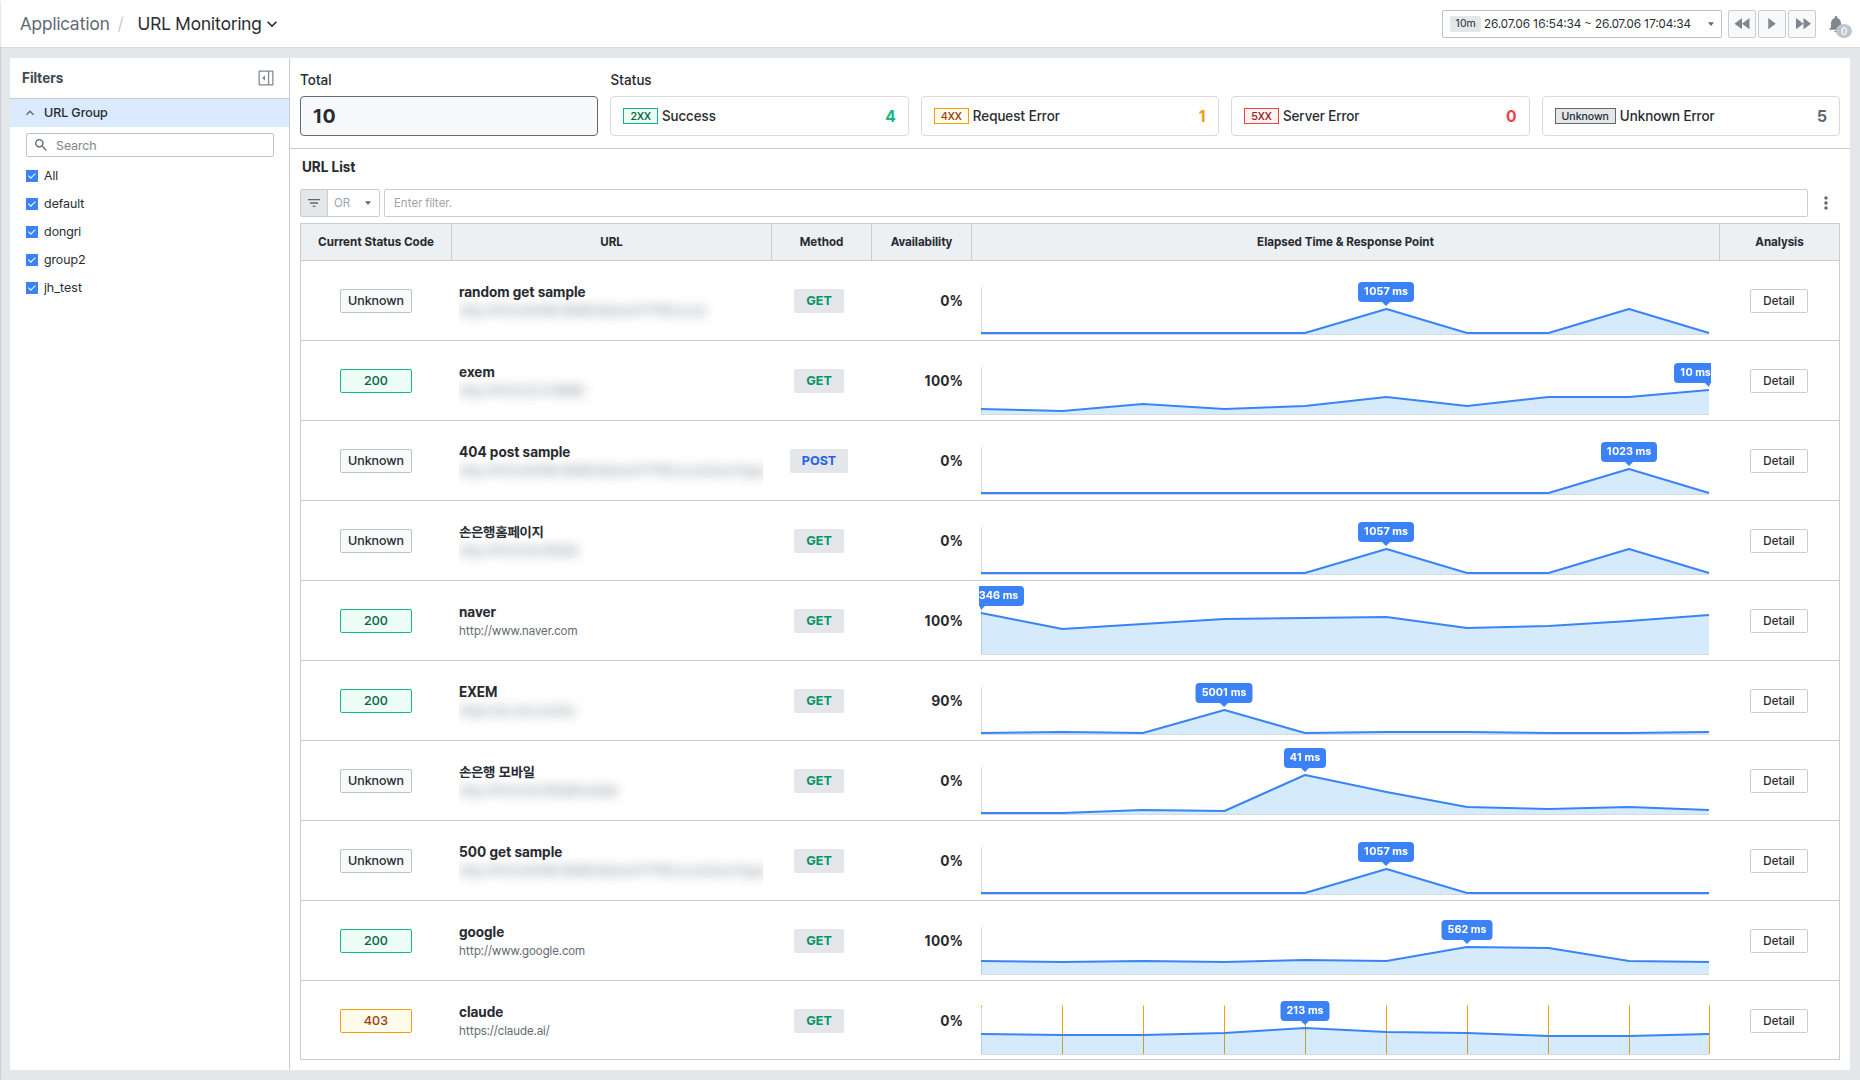Click Unknown badge in 500 get sample row
Viewport: 1860px width, 1080px height.
376,861
